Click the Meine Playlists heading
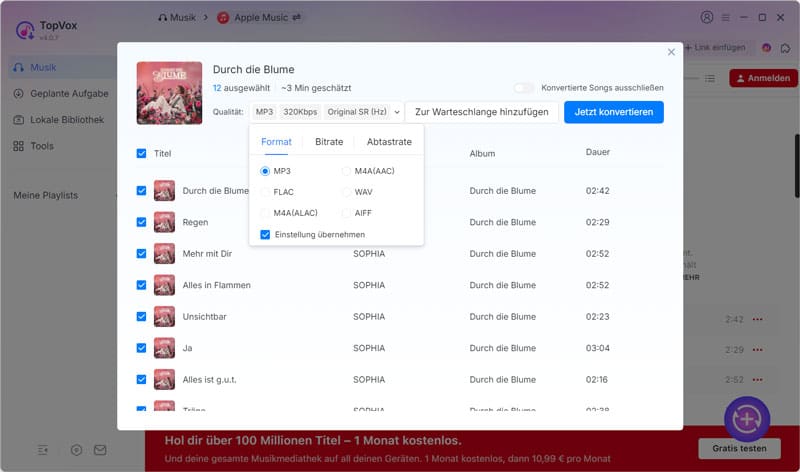Screen dimensions: 800x472 tap(46, 195)
